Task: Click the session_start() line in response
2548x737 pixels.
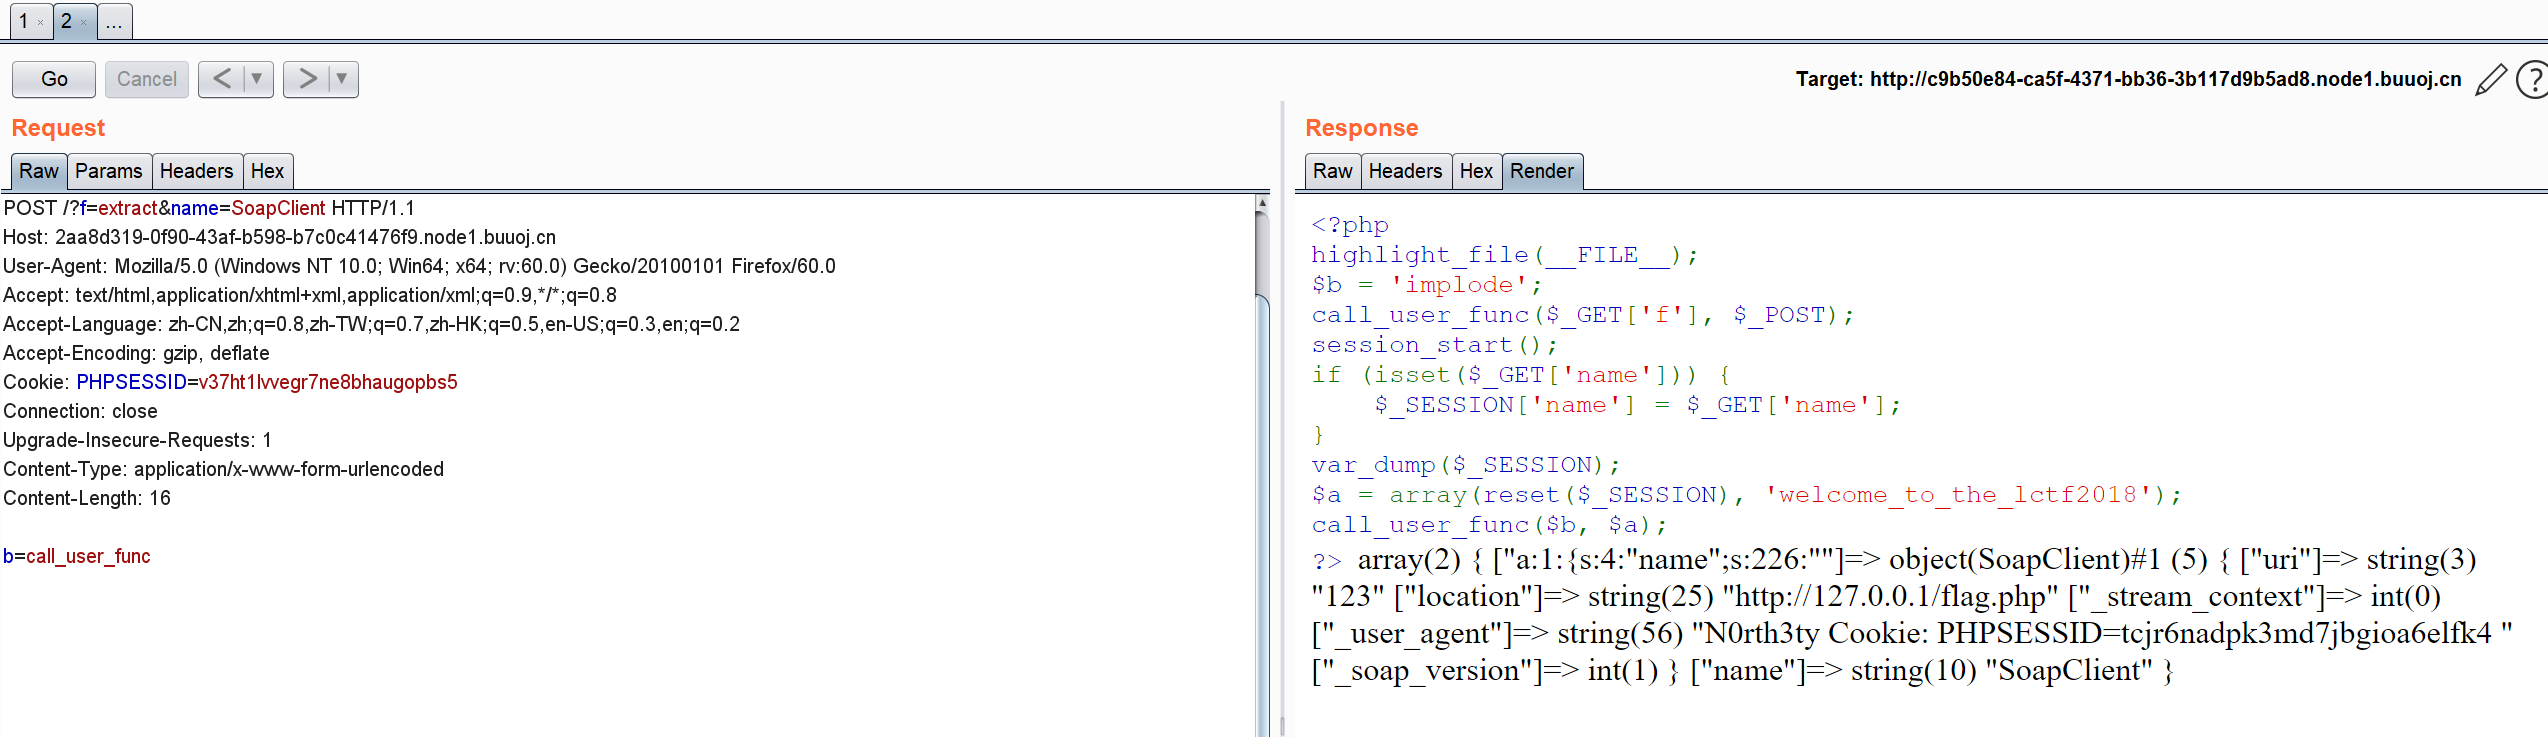Action: click(x=1435, y=345)
